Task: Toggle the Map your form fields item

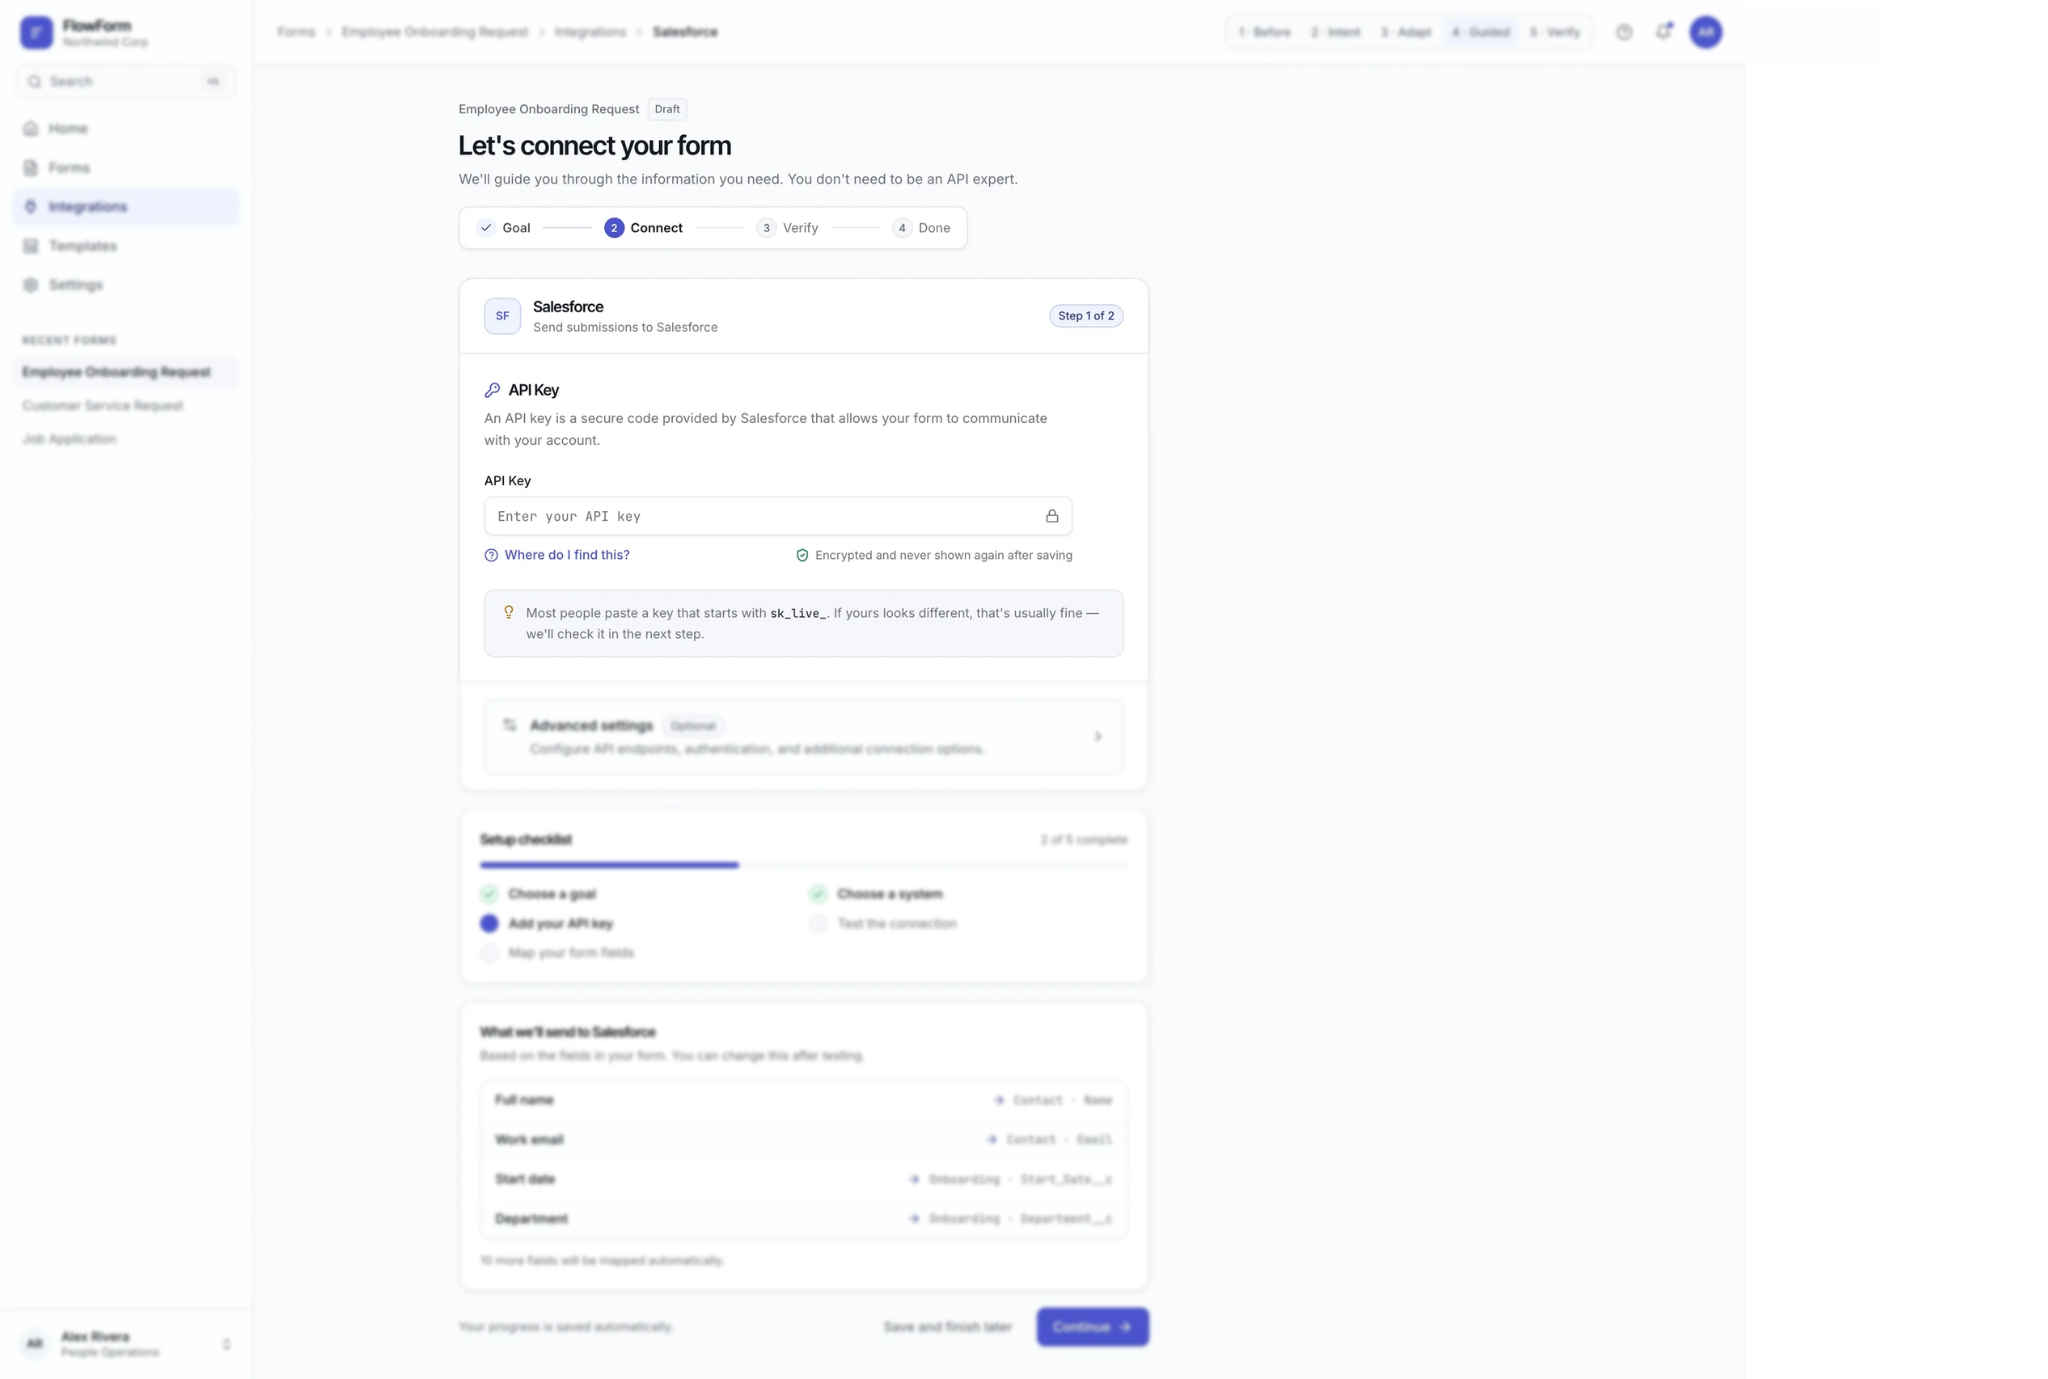Action: click(x=557, y=953)
